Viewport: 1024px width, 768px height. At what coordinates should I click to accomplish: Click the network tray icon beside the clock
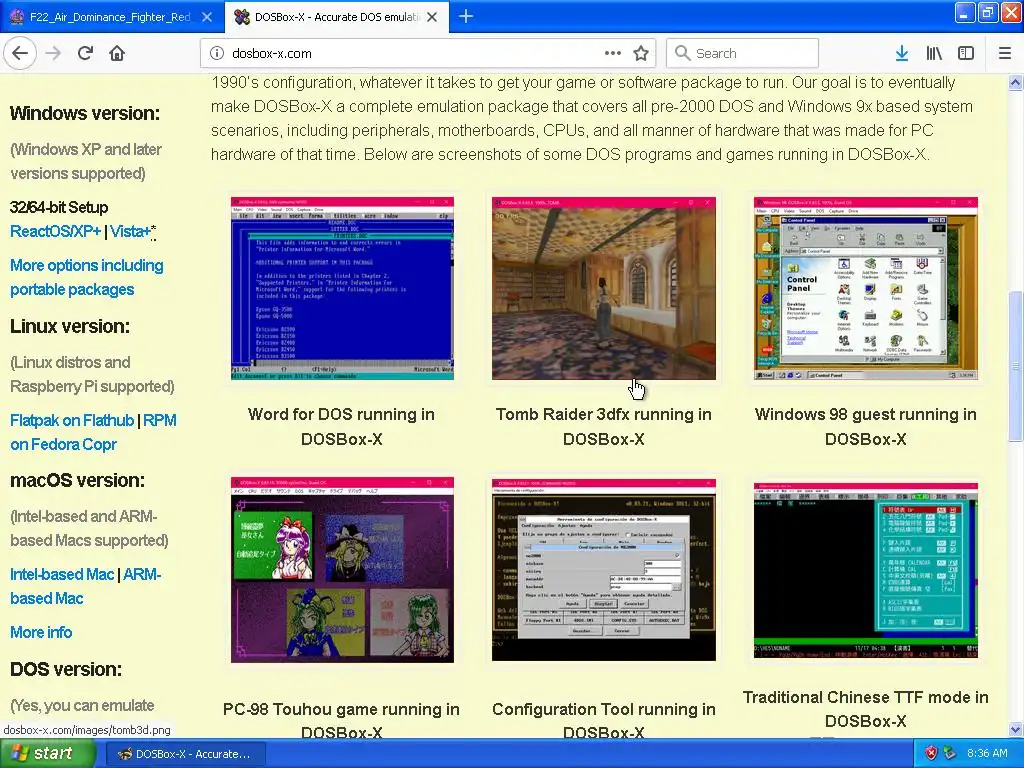pyautogui.click(x=950, y=754)
